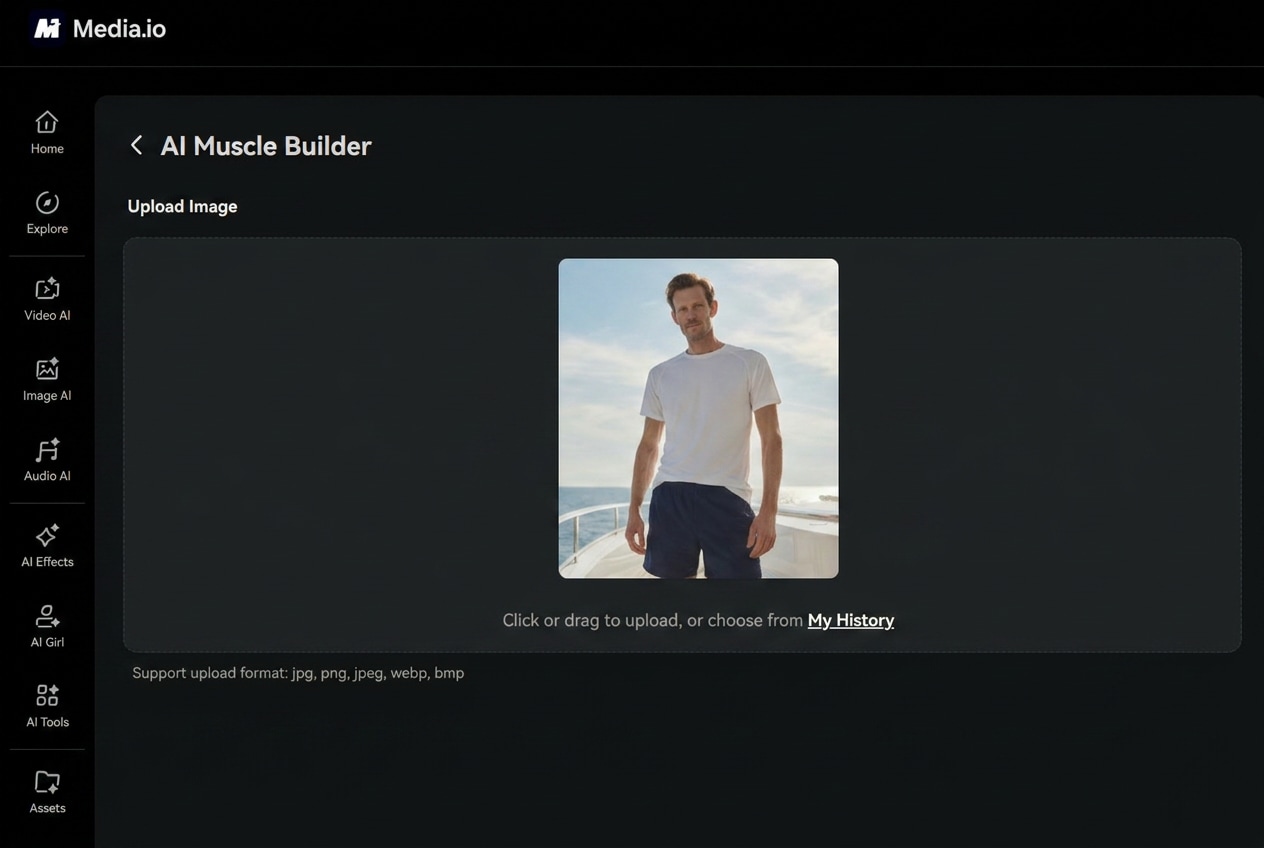Click the "Upload Image" heading
The image size is (1264, 848).
[182, 206]
